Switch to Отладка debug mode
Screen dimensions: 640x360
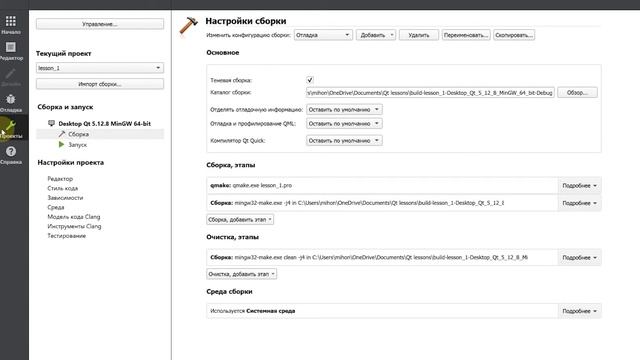[x=11, y=103]
